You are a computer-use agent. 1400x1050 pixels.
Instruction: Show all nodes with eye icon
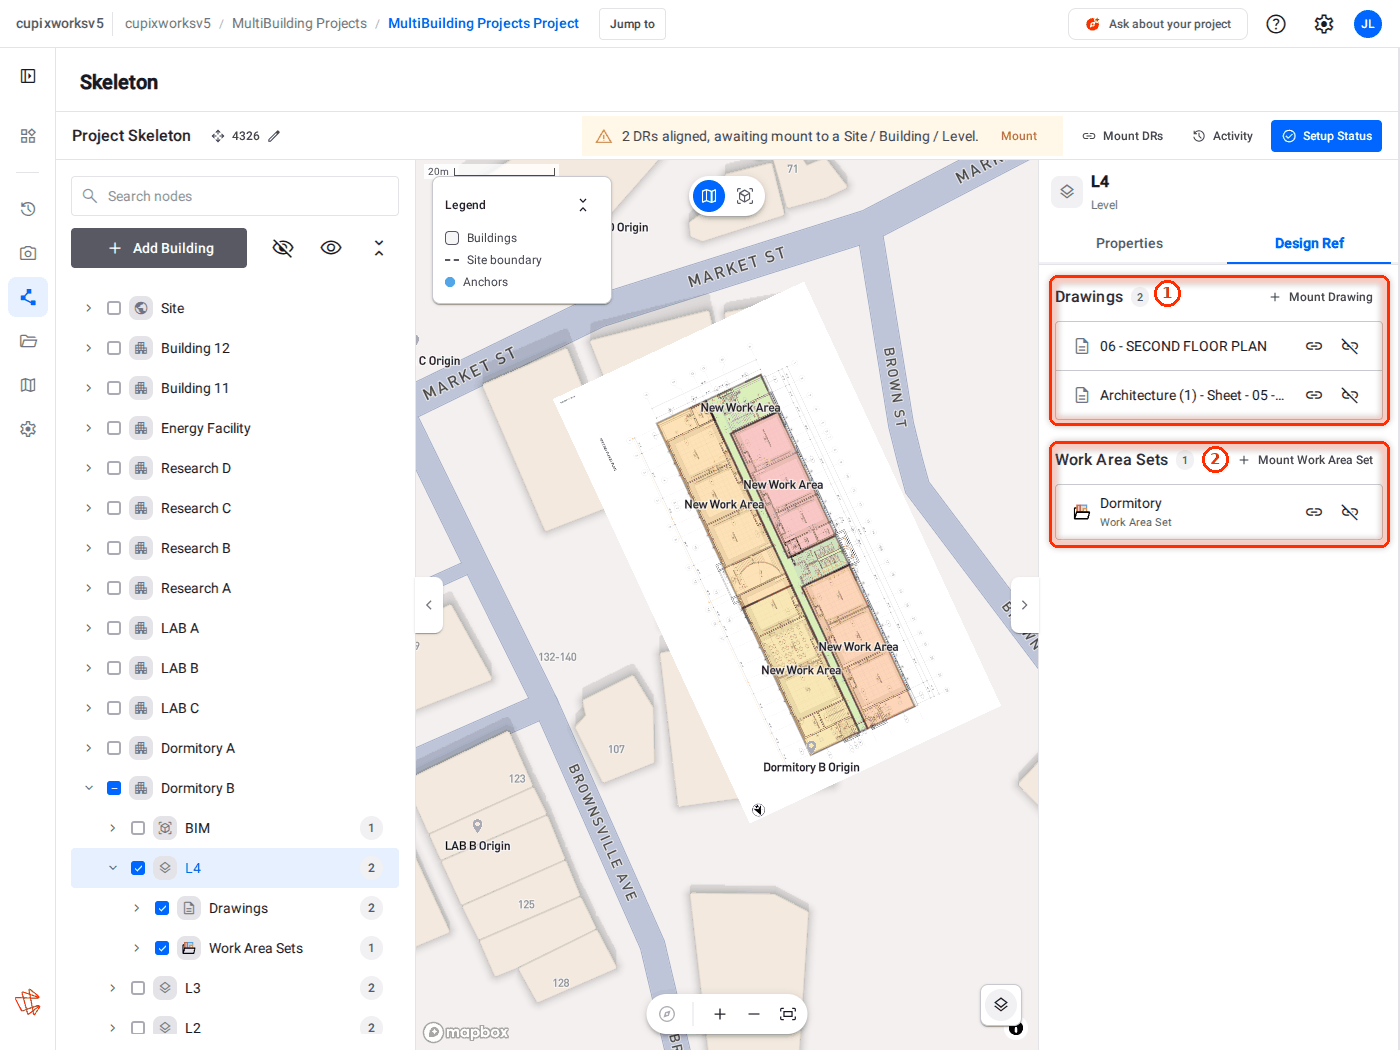click(x=331, y=248)
